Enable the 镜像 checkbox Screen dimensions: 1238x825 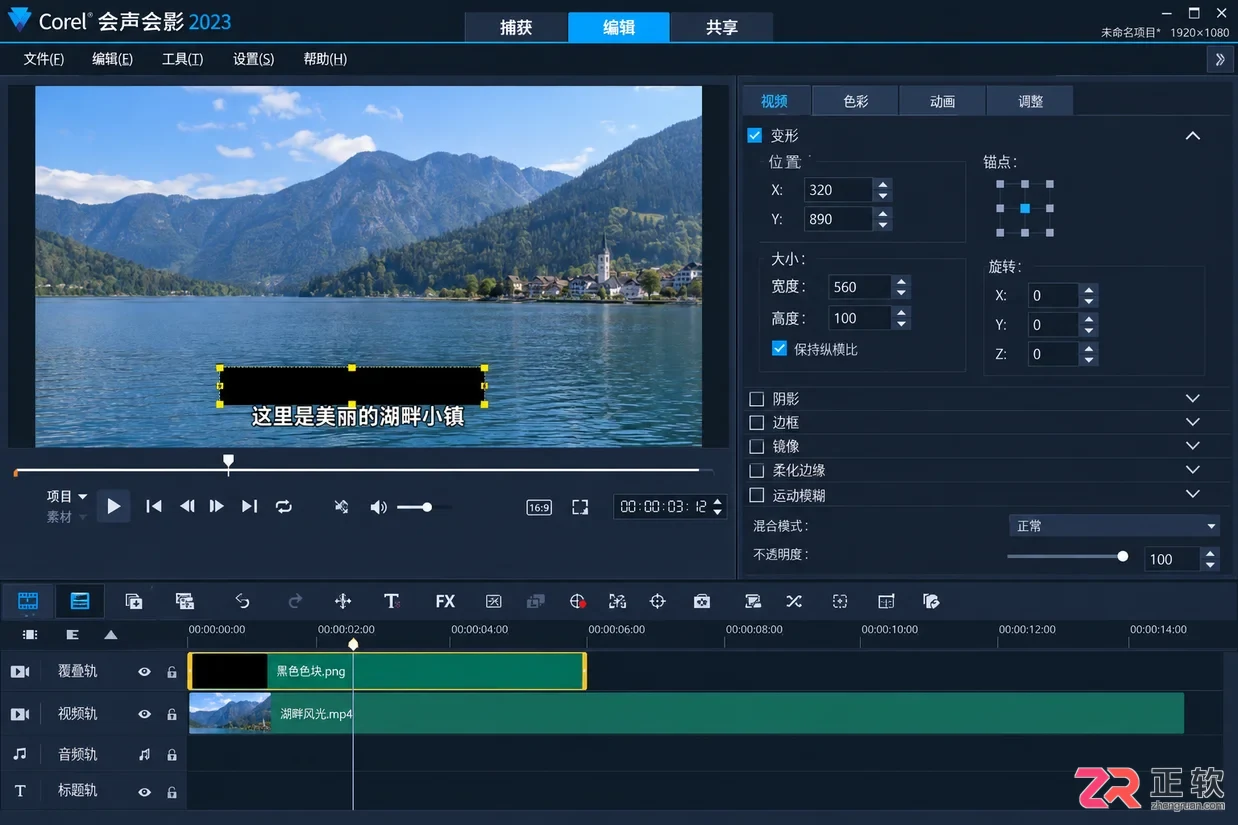click(x=757, y=446)
